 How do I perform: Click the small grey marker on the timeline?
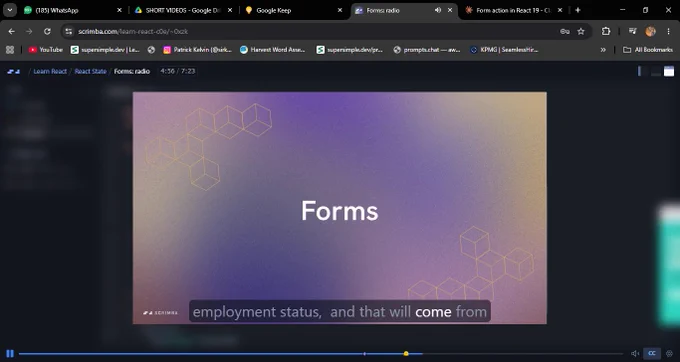pos(365,354)
